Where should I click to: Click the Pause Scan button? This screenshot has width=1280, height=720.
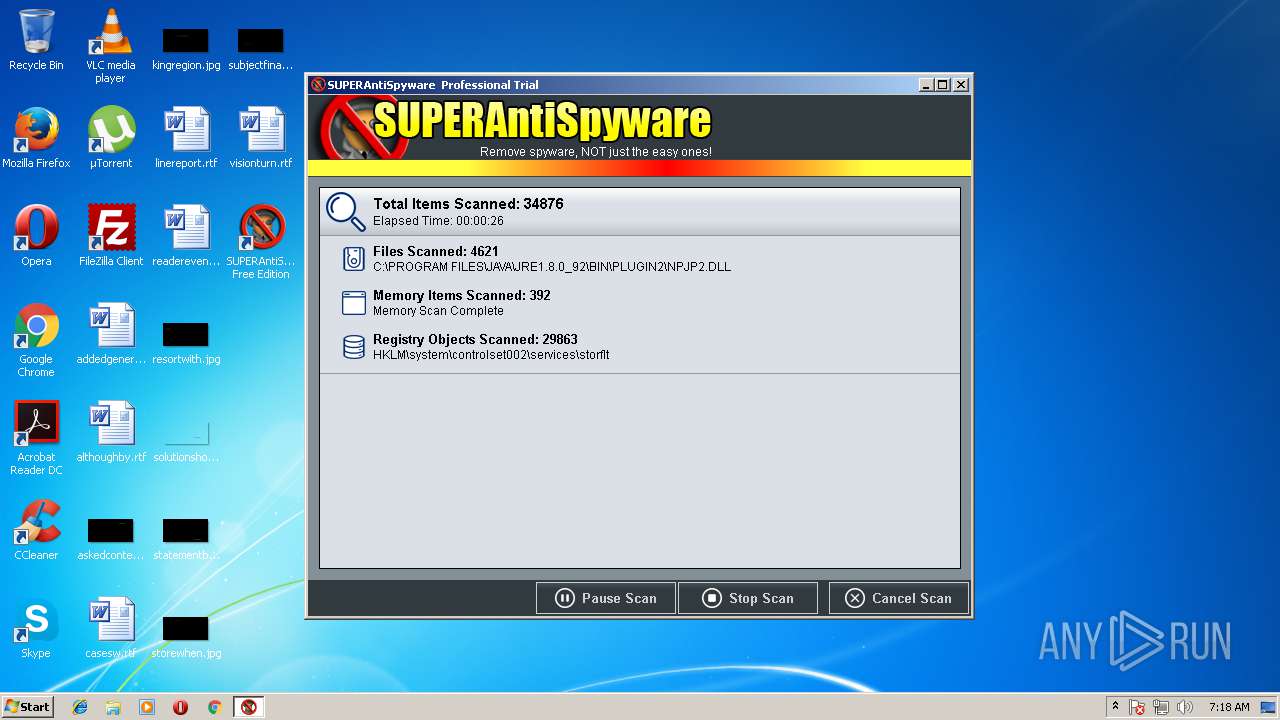606,598
